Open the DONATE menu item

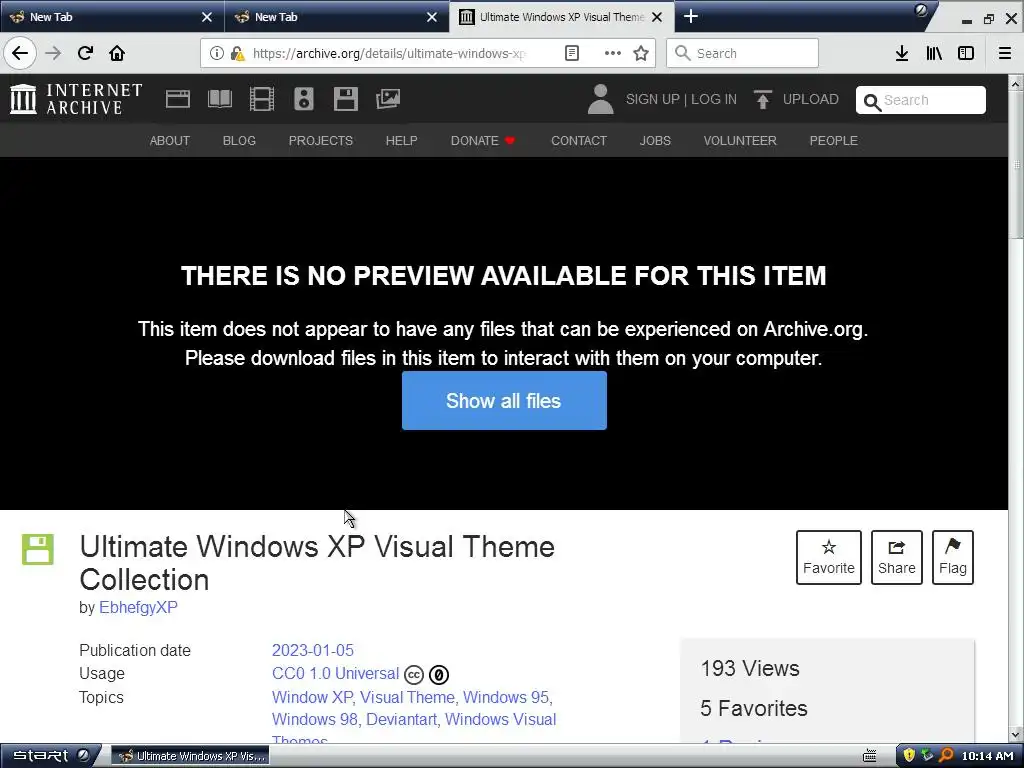pos(483,140)
